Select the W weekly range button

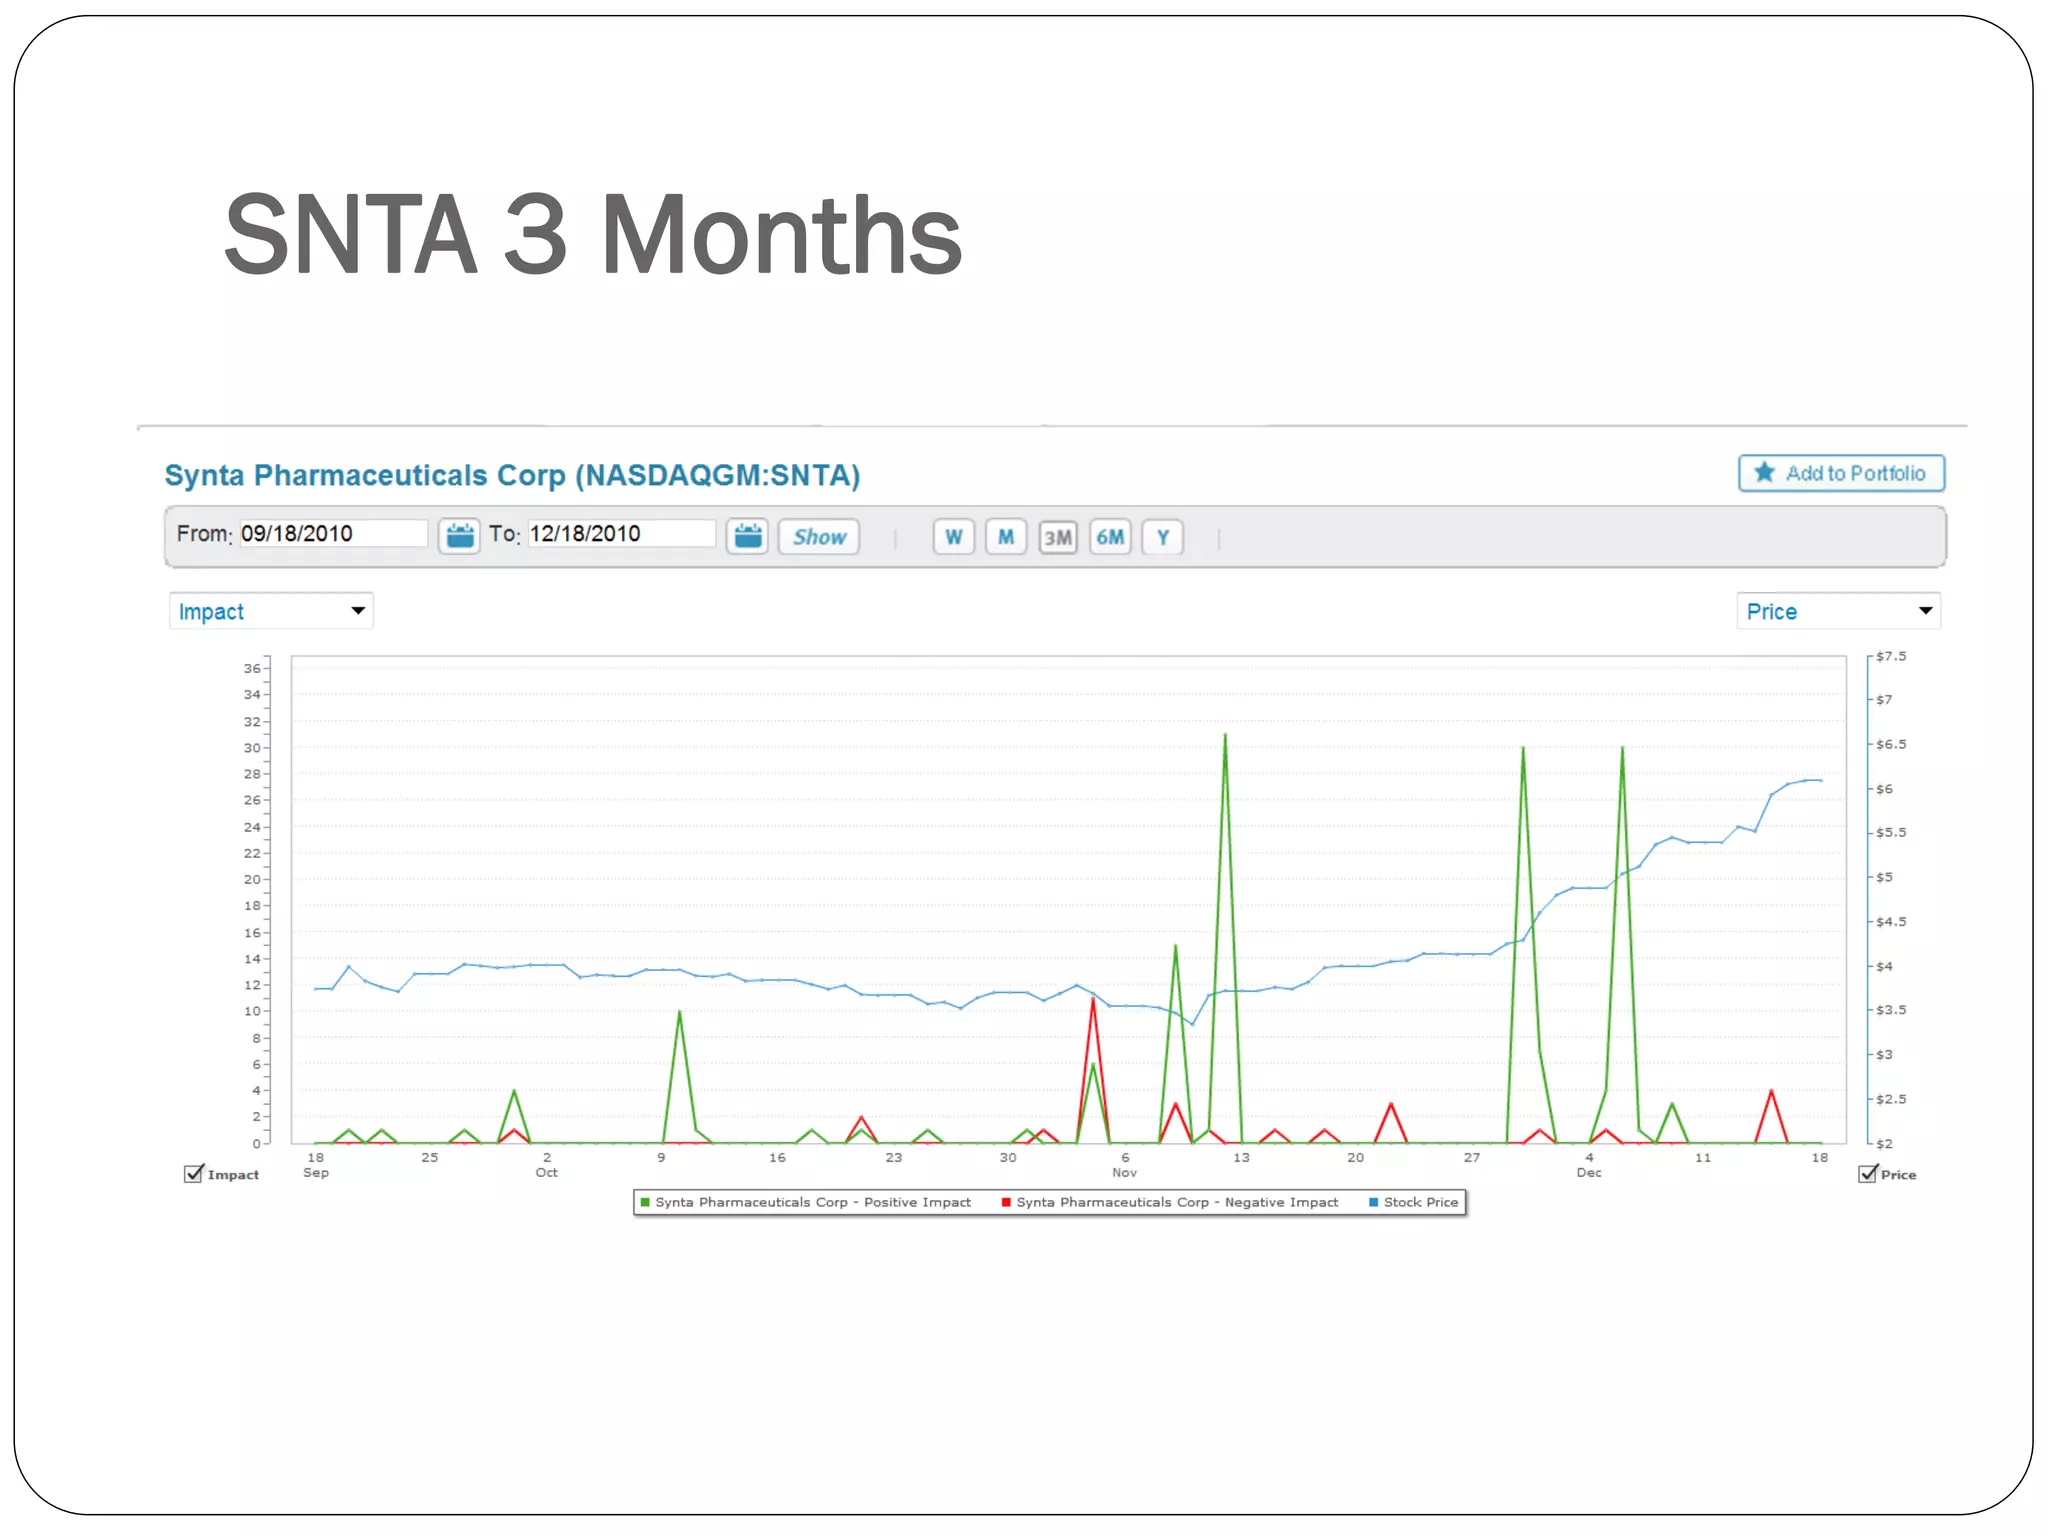[x=953, y=537]
